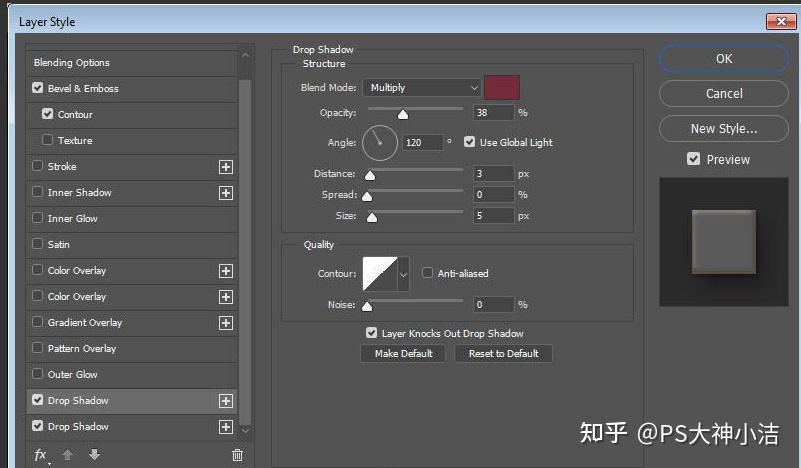Open the dark red shadow color swatch
This screenshot has height=468, width=801.
point(502,87)
